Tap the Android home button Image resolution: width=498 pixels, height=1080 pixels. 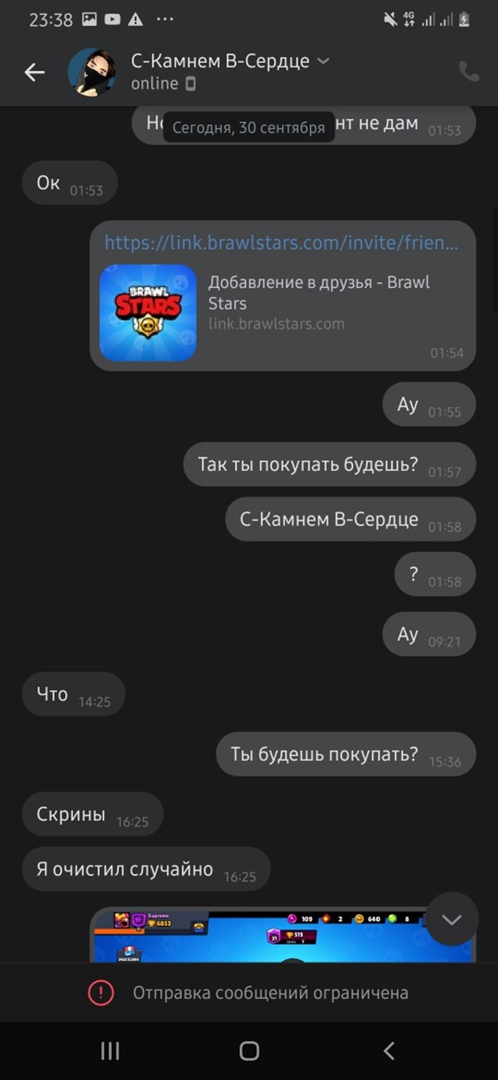tap(249, 1050)
